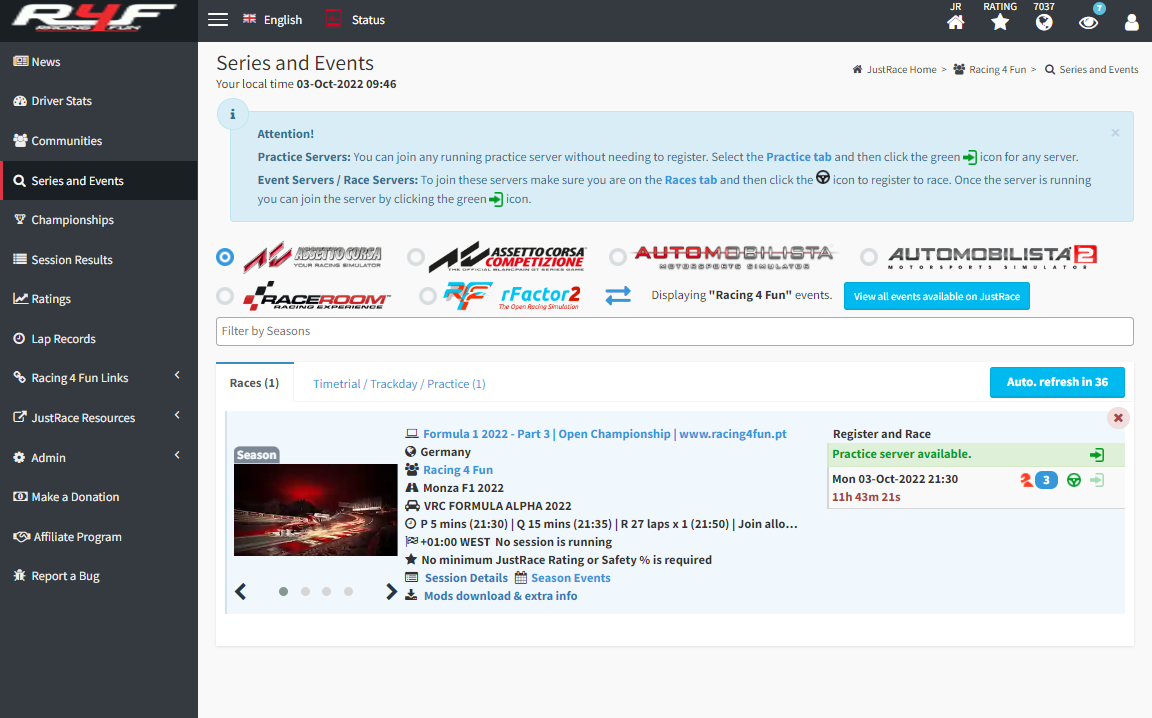Select the fourth carousel dot indicator
The height and width of the screenshot is (718, 1152).
348,592
